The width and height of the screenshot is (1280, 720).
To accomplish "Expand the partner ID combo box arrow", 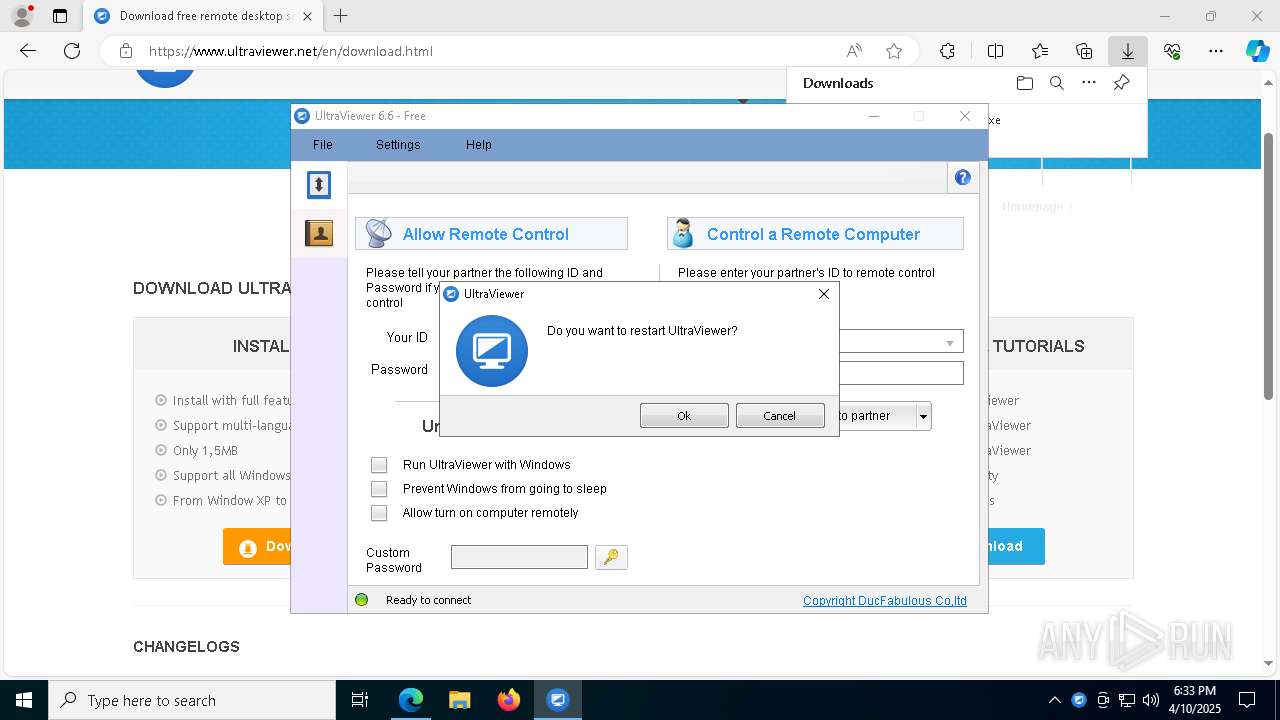I will pyautogui.click(x=950, y=342).
